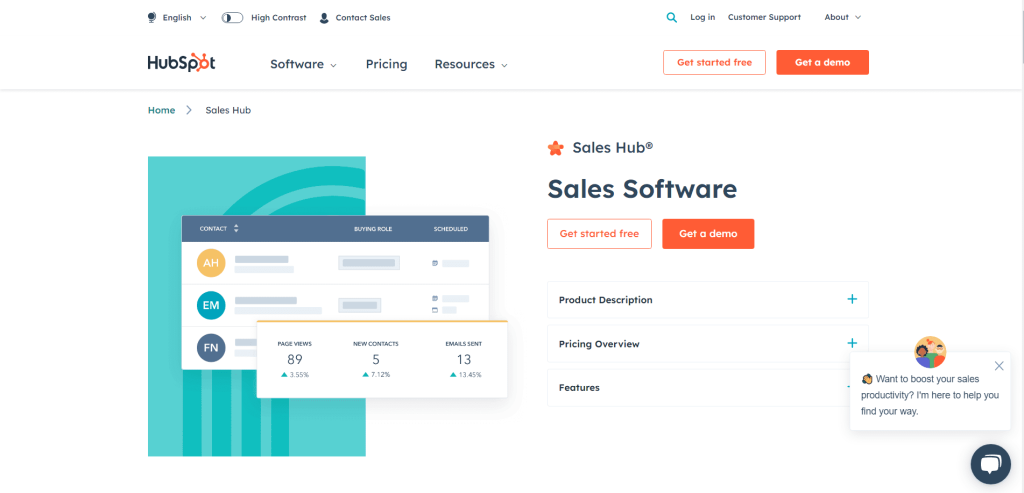Image resolution: width=1024 pixels, height=493 pixels.
Task: Expand the Resources menu
Action: click(471, 64)
